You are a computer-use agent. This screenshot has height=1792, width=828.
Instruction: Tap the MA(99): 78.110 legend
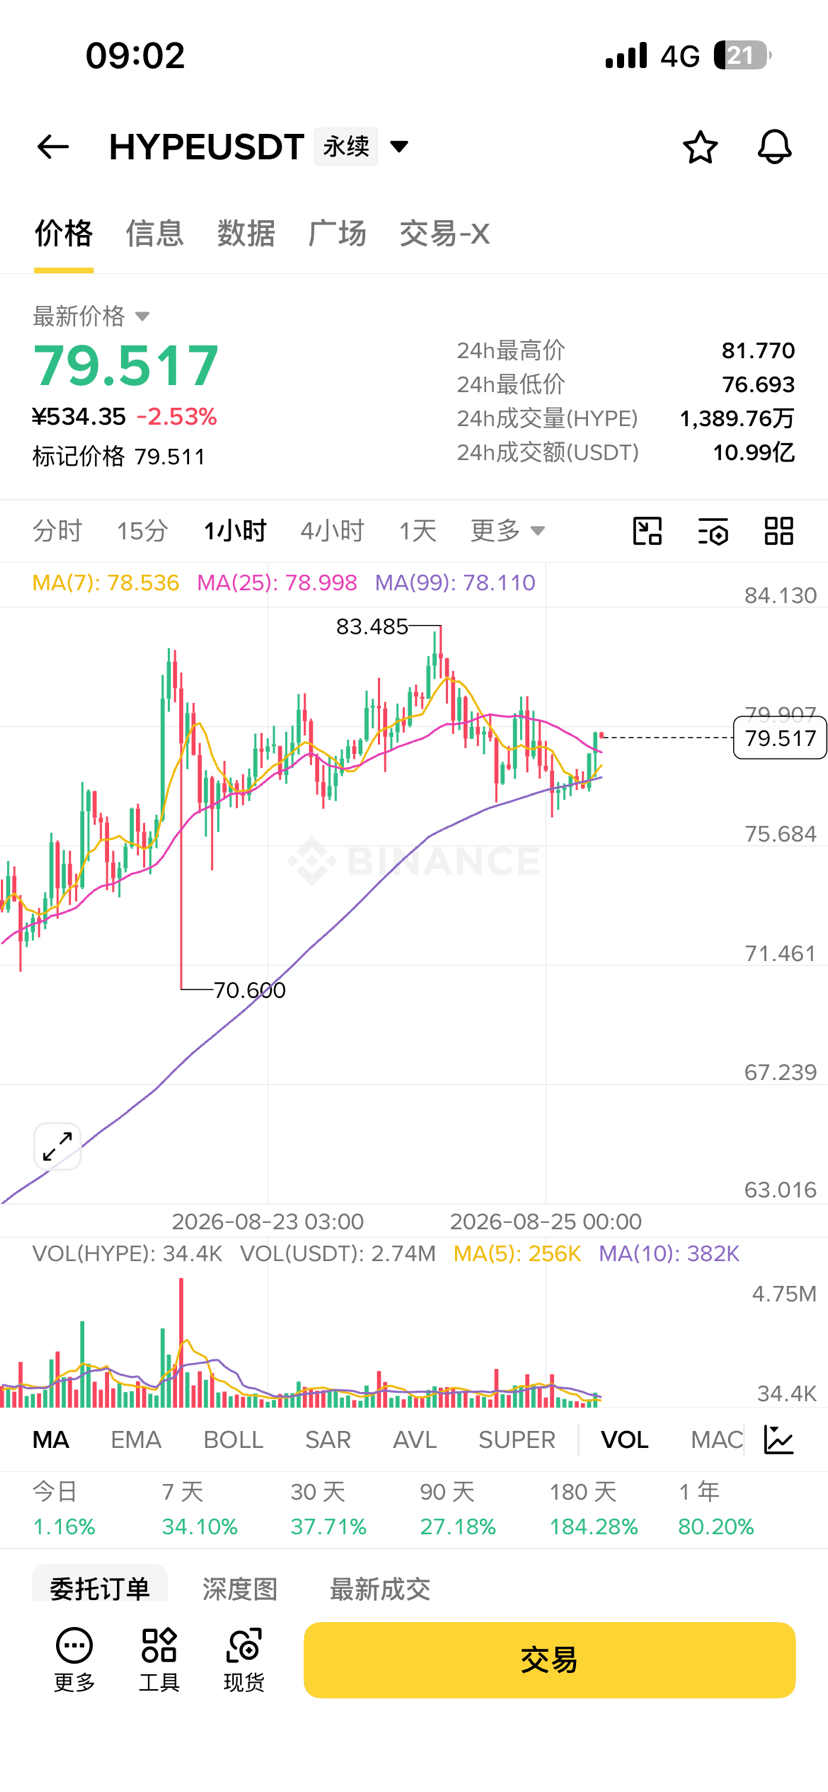[455, 583]
